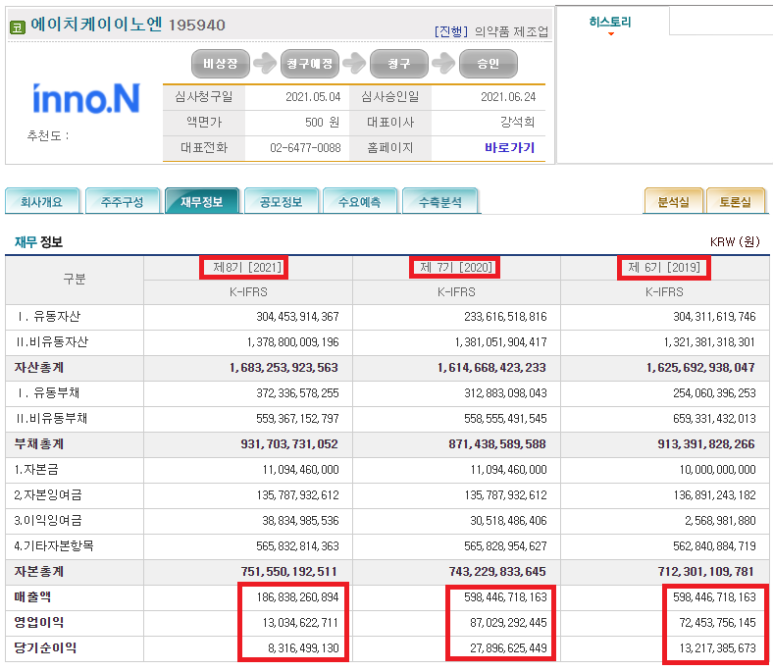Image resolution: width=773 pixels, height=671 pixels.
Task: Click the 2021 매출액 value 186,838,260,894
Action: (298, 597)
